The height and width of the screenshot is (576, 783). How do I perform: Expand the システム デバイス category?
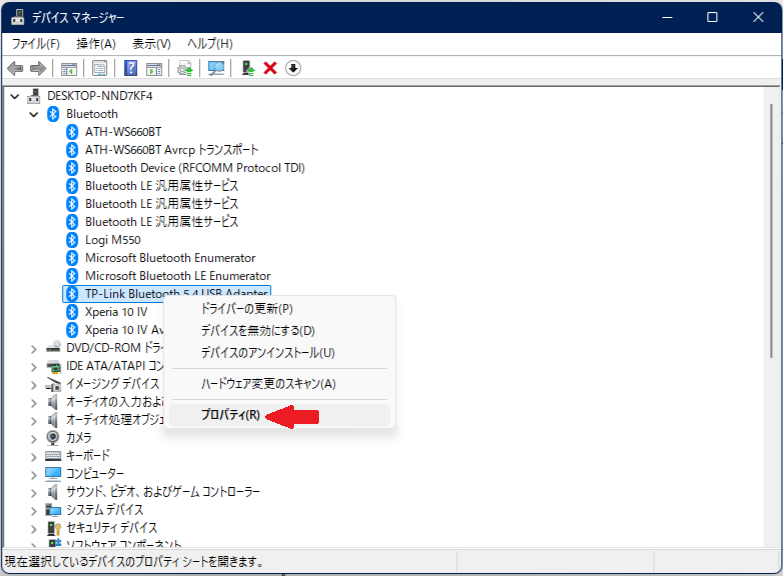[x=33, y=511]
